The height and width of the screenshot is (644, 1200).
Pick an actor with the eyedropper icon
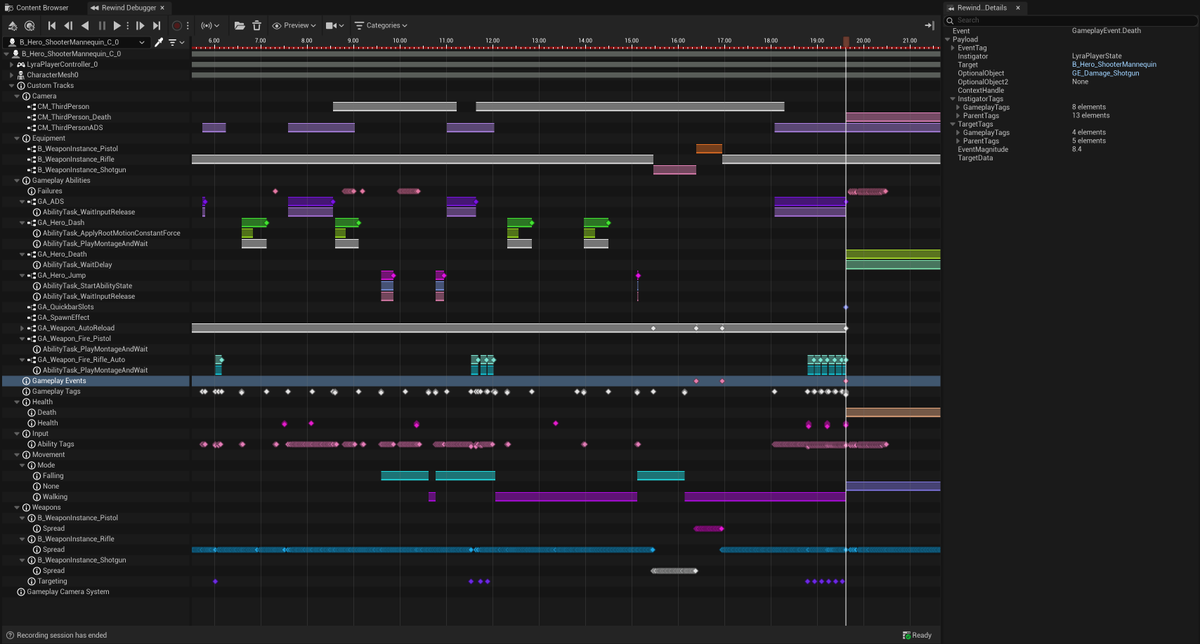click(x=158, y=42)
